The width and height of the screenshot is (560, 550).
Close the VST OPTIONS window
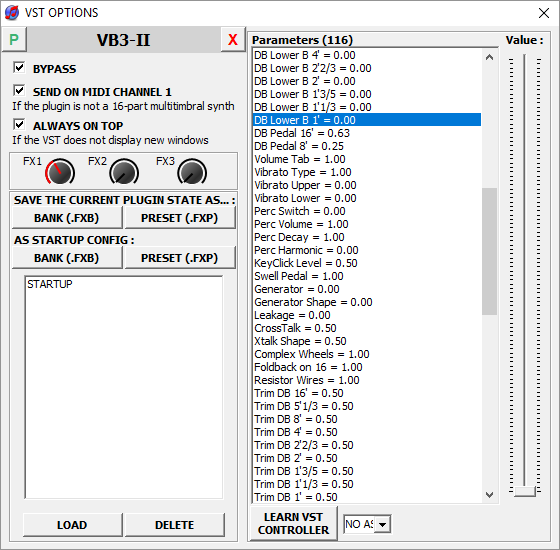(x=544, y=13)
